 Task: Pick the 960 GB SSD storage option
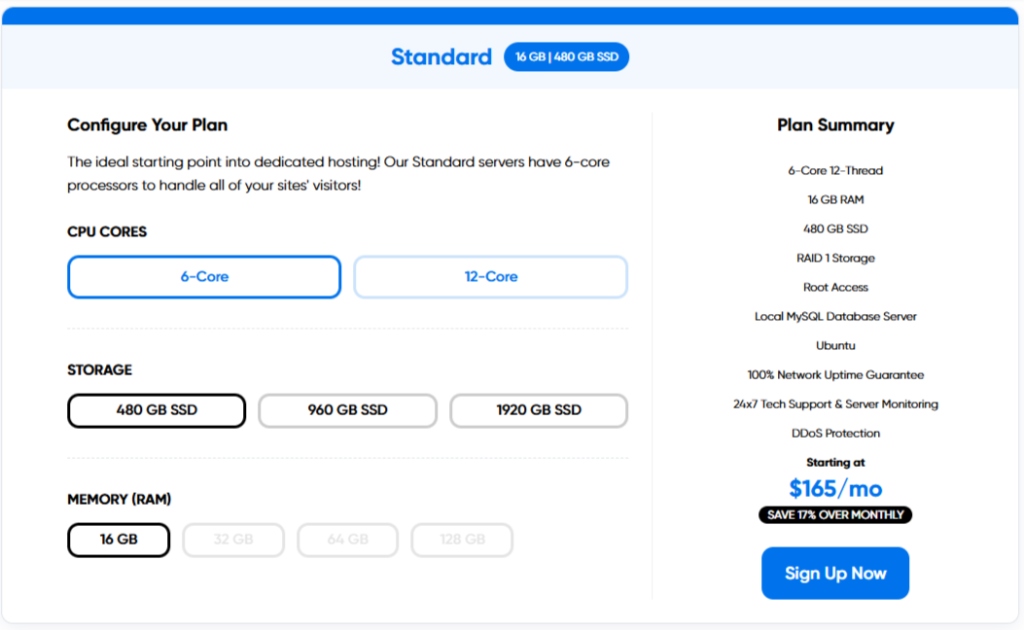coord(347,411)
